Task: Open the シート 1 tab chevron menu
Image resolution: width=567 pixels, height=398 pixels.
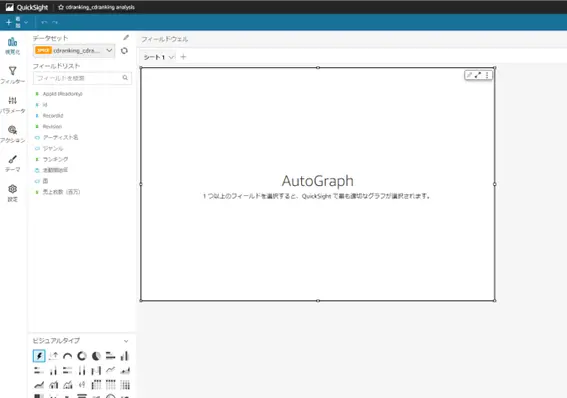Action: click(171, 57)
